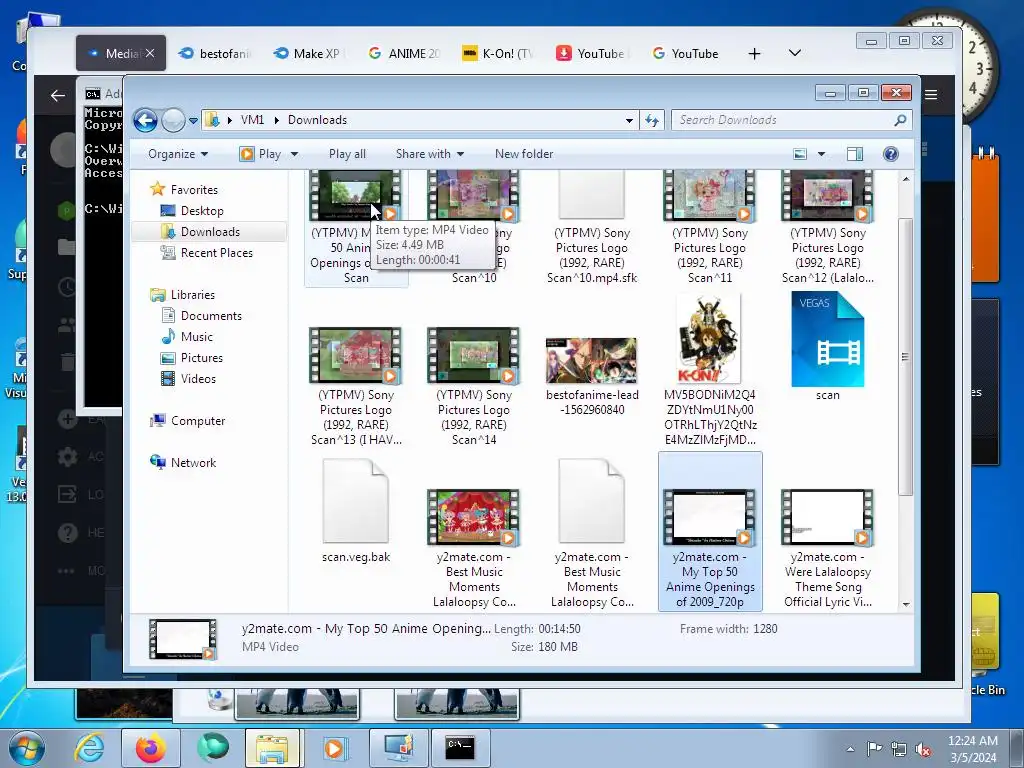The height and width of the screenshot is (768, 1024).
Task: Click the file list scroll-up arrow
Action: tap(906, 178)
